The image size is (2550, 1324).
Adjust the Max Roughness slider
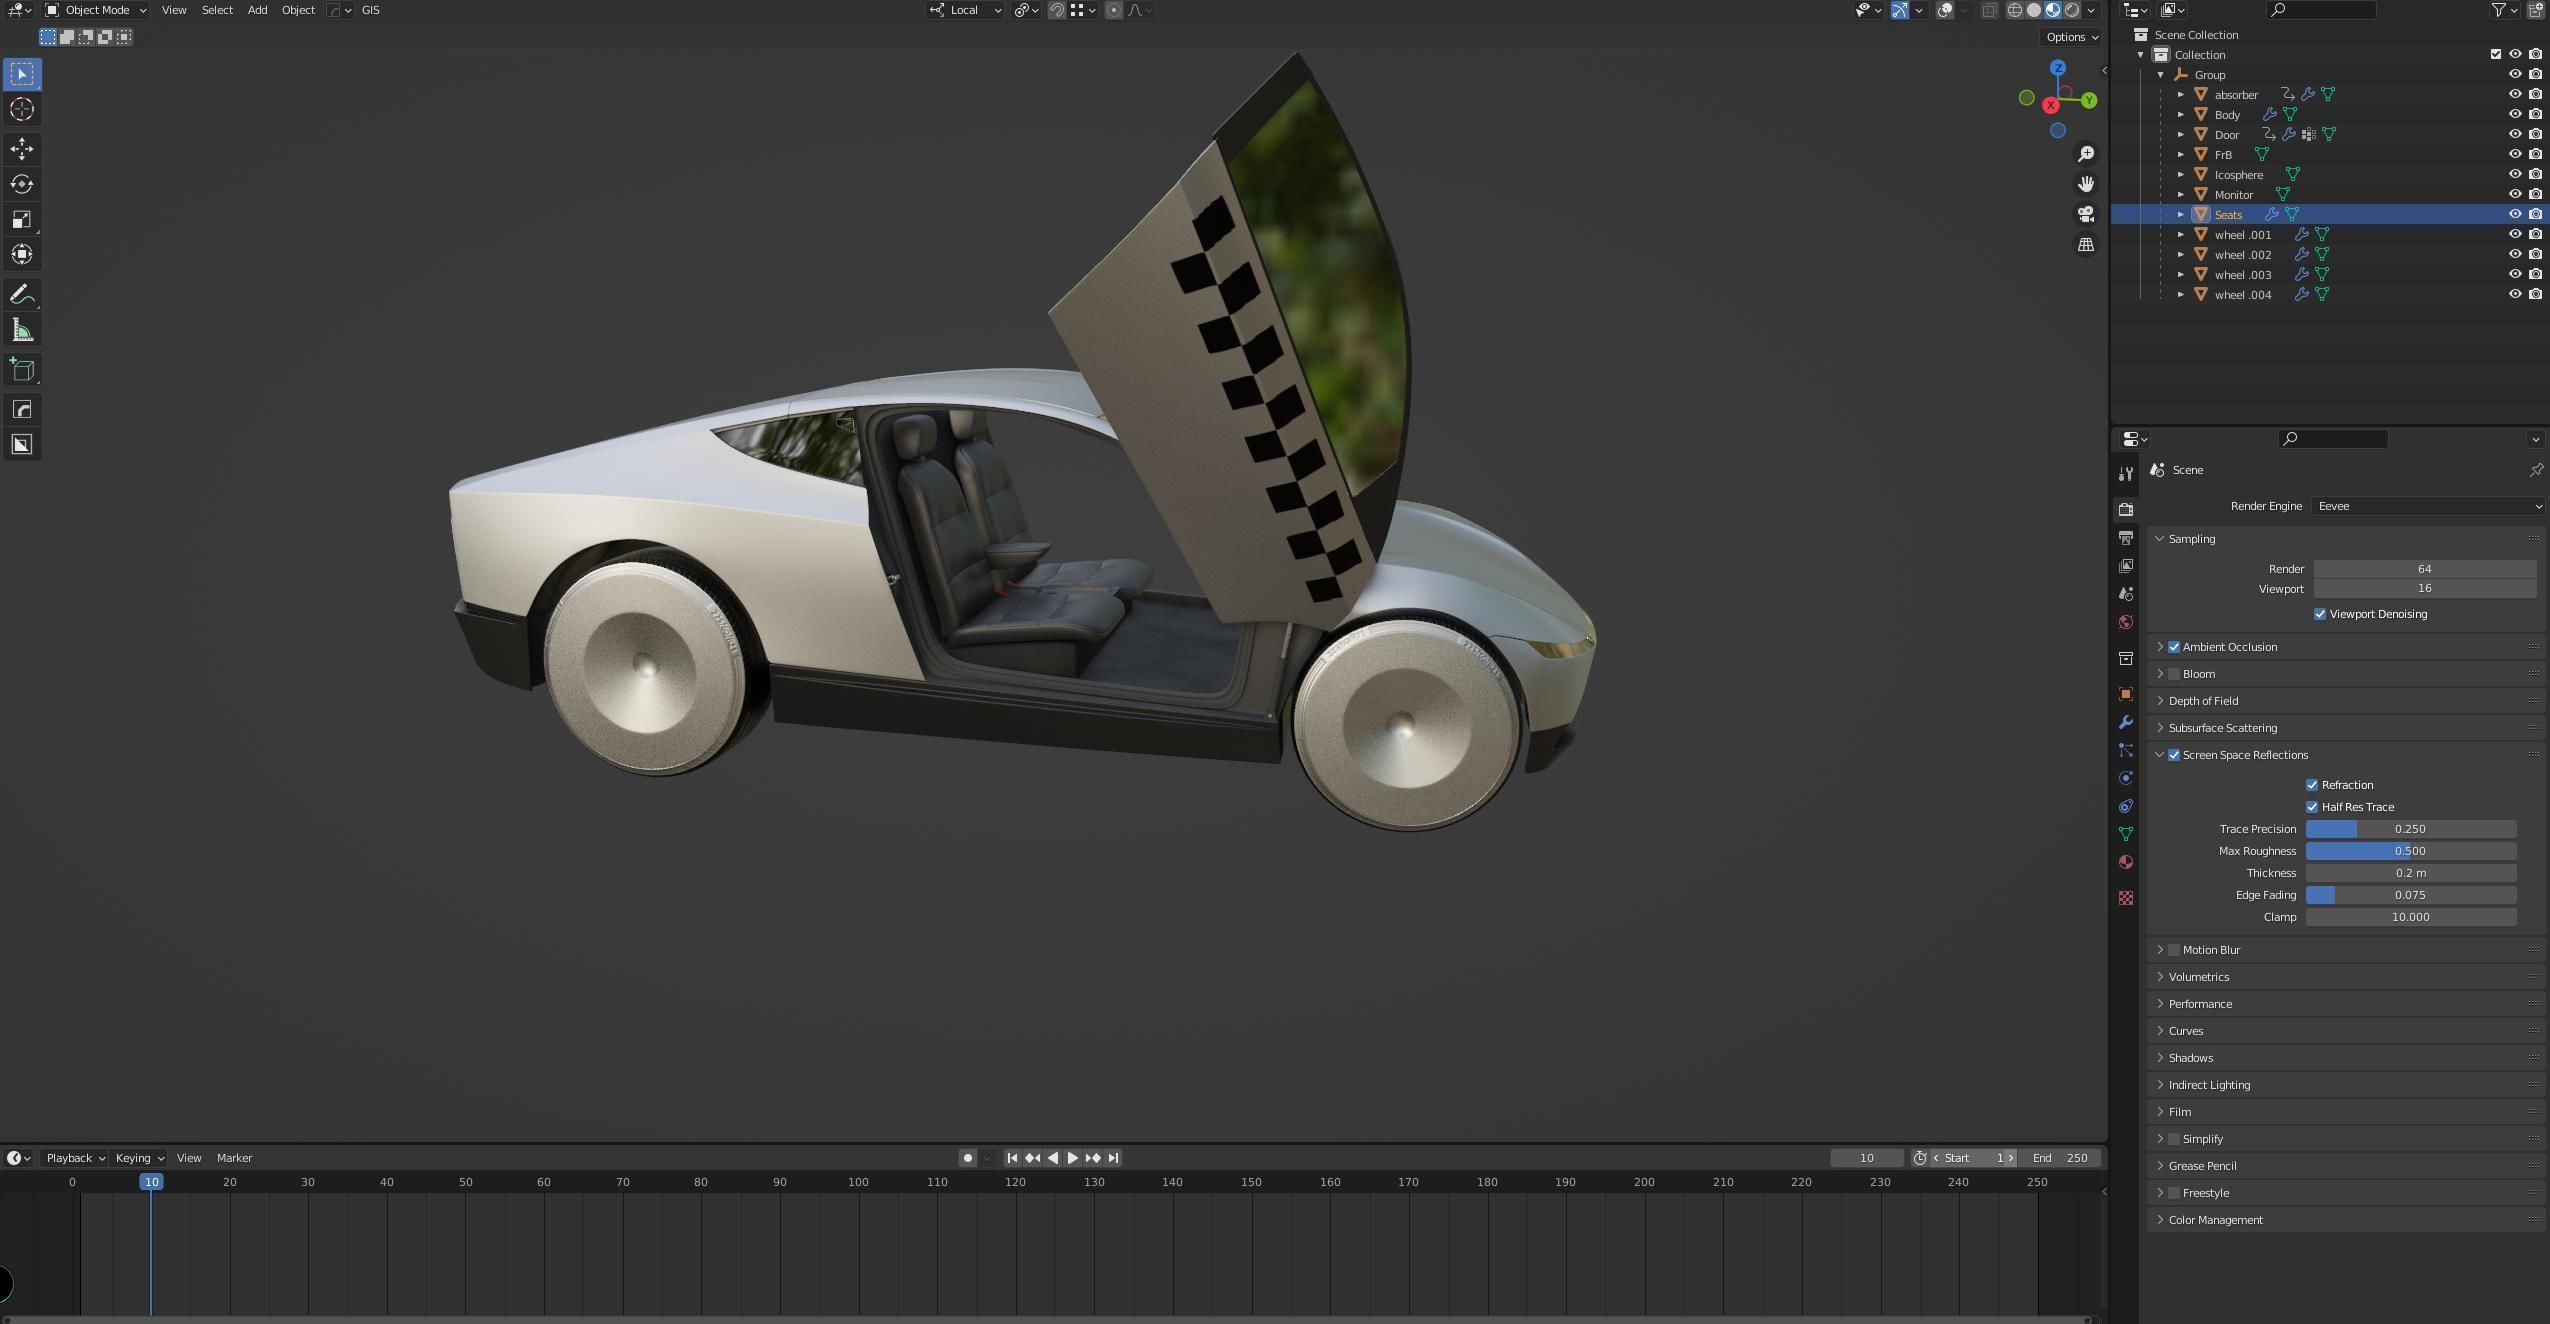click(x=2411, y=851)
